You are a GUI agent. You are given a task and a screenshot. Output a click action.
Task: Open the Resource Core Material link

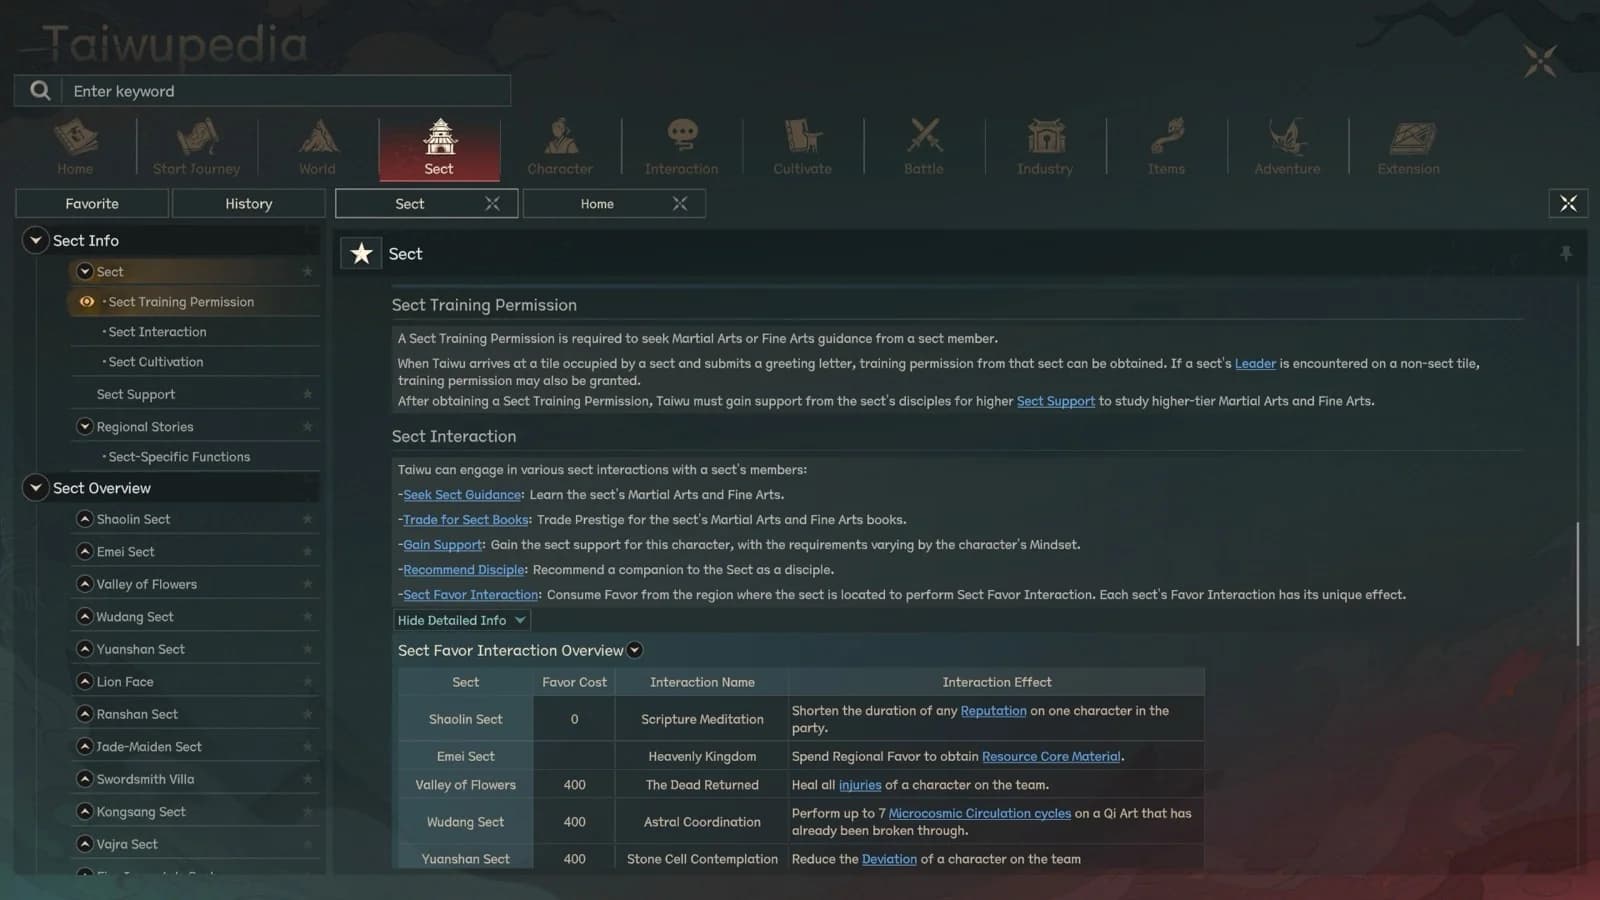[1051, 757]
